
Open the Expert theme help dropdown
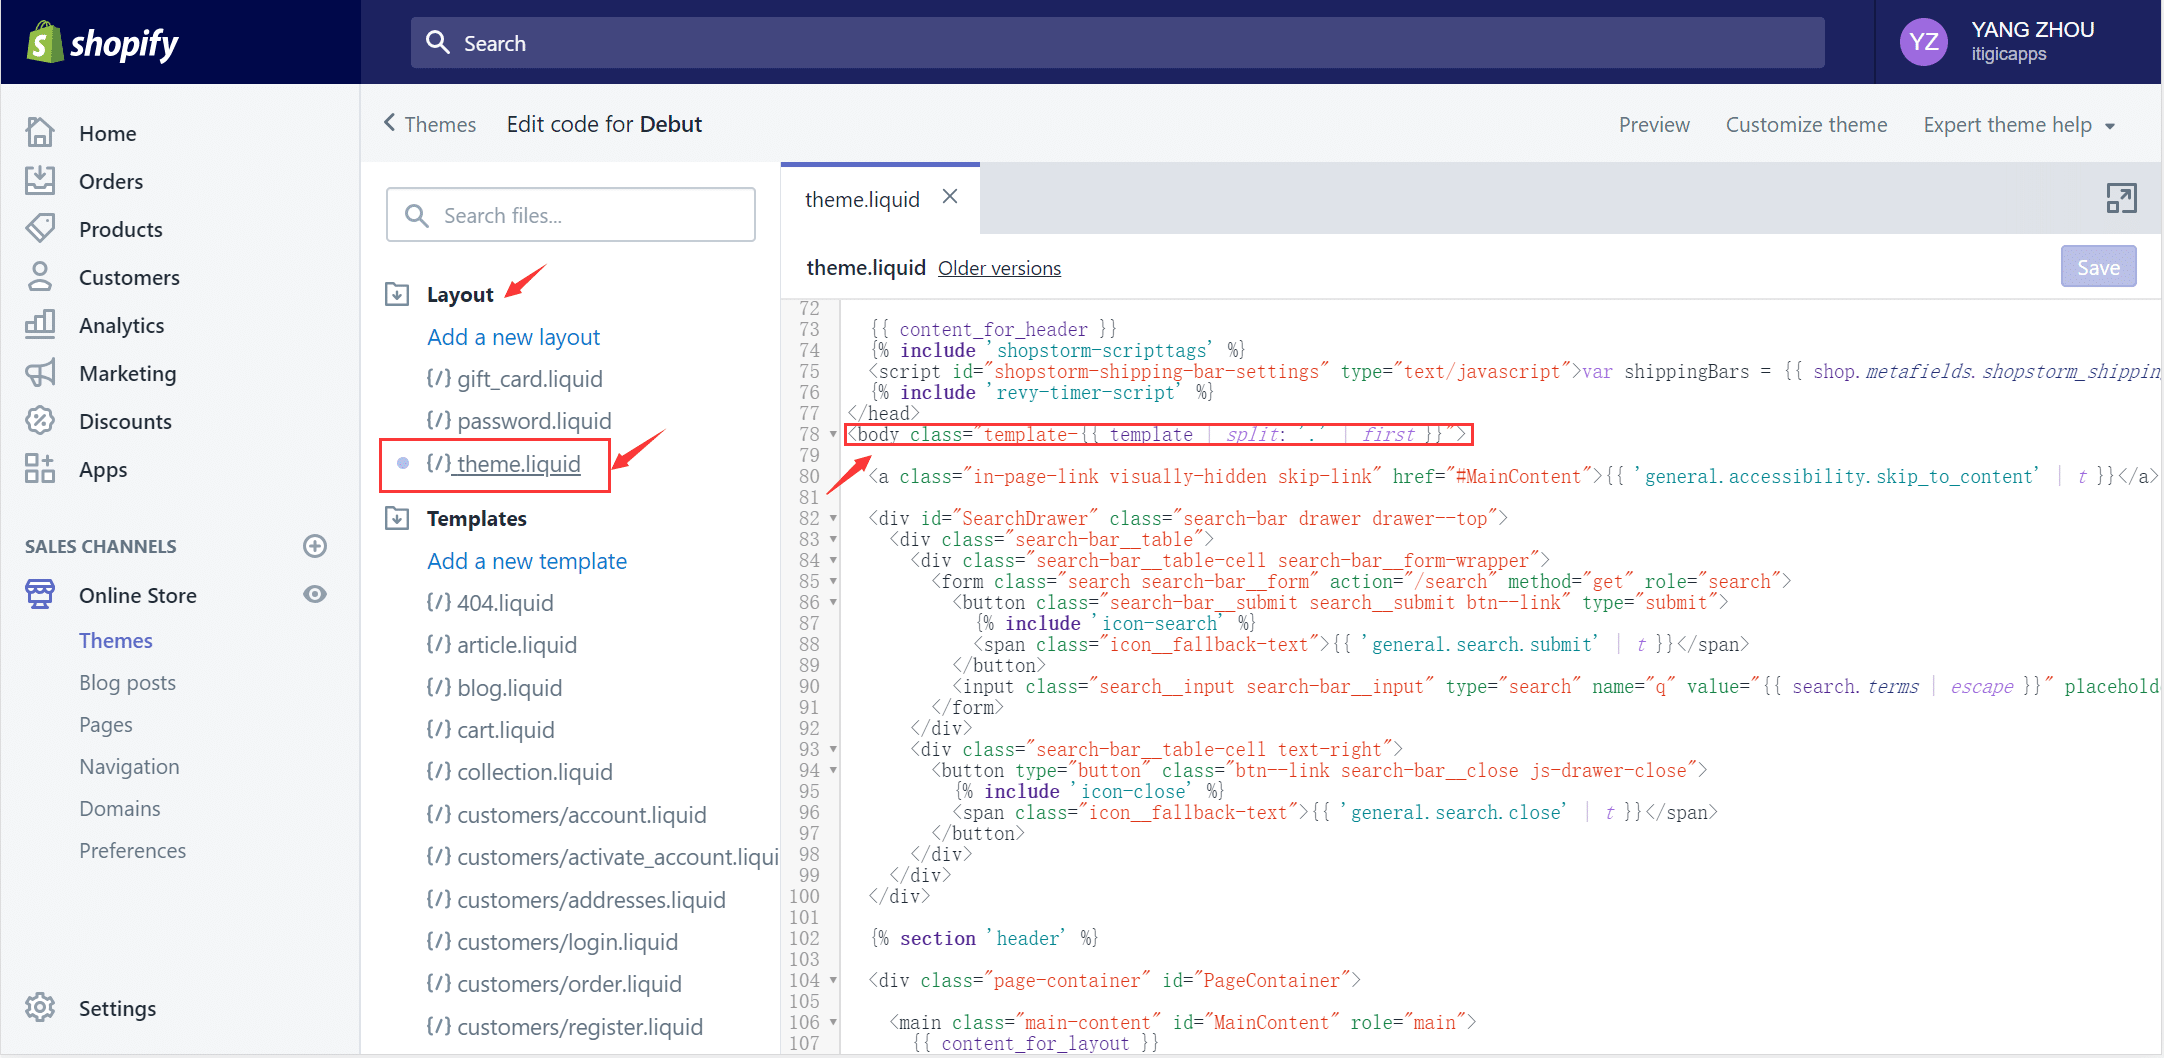point(2018,125)
